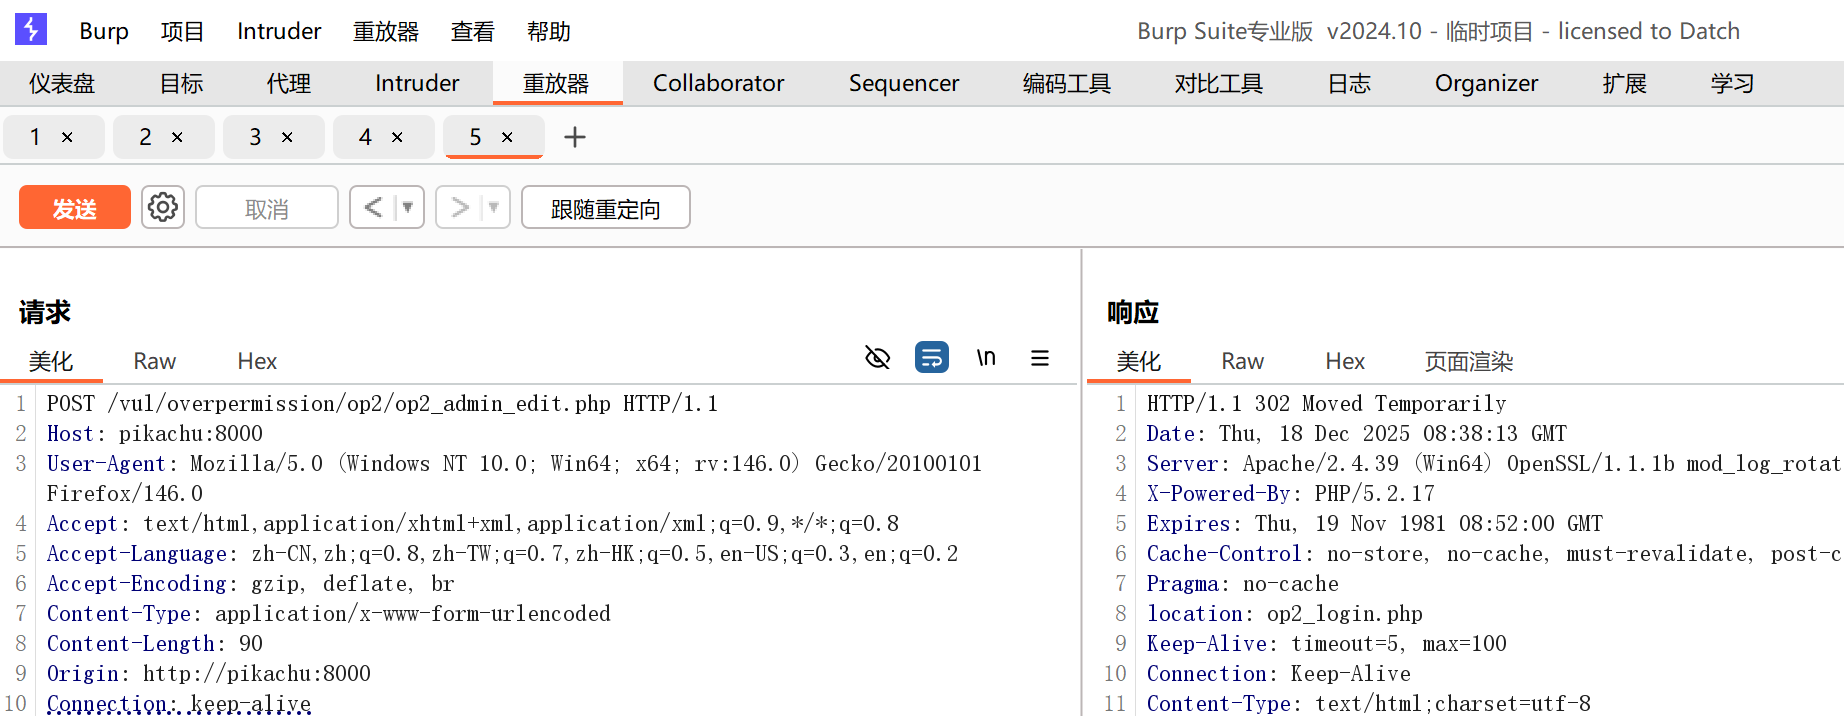Click the 取消 cancel button
This screenshot has height=716, width=1844.
267,208
